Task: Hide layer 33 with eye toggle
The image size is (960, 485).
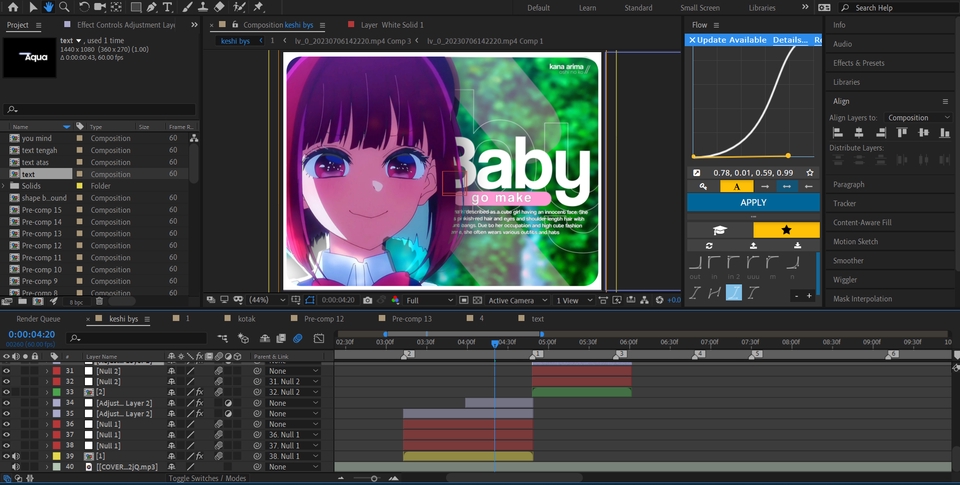Action: pos(7,393)
